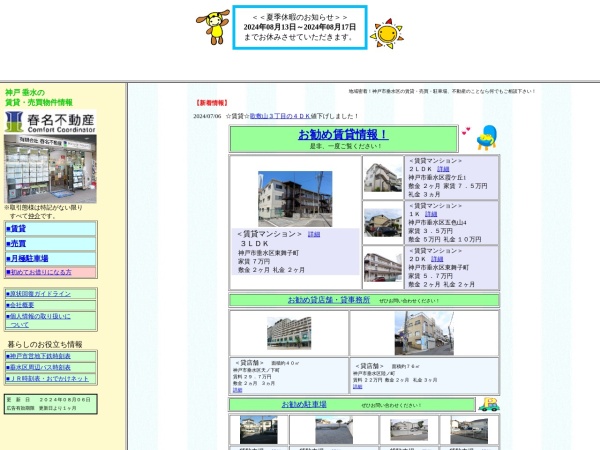
Task: Click the pink hearts icon
Action: click(x=466, y=131)
